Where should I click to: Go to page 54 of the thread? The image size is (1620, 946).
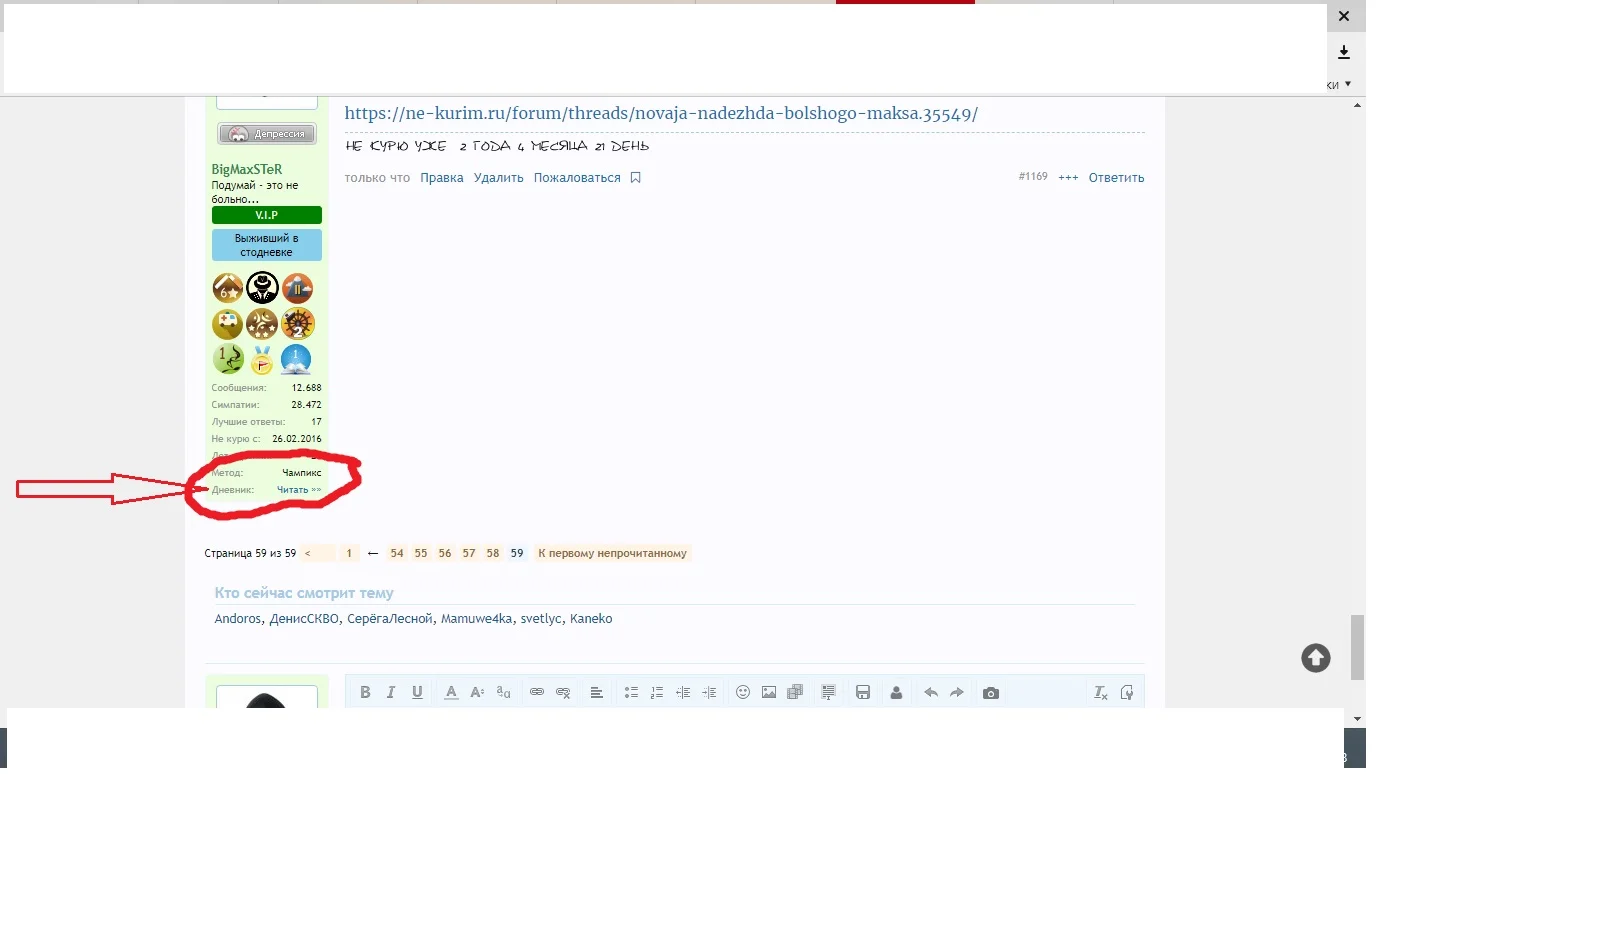[397, 552]
